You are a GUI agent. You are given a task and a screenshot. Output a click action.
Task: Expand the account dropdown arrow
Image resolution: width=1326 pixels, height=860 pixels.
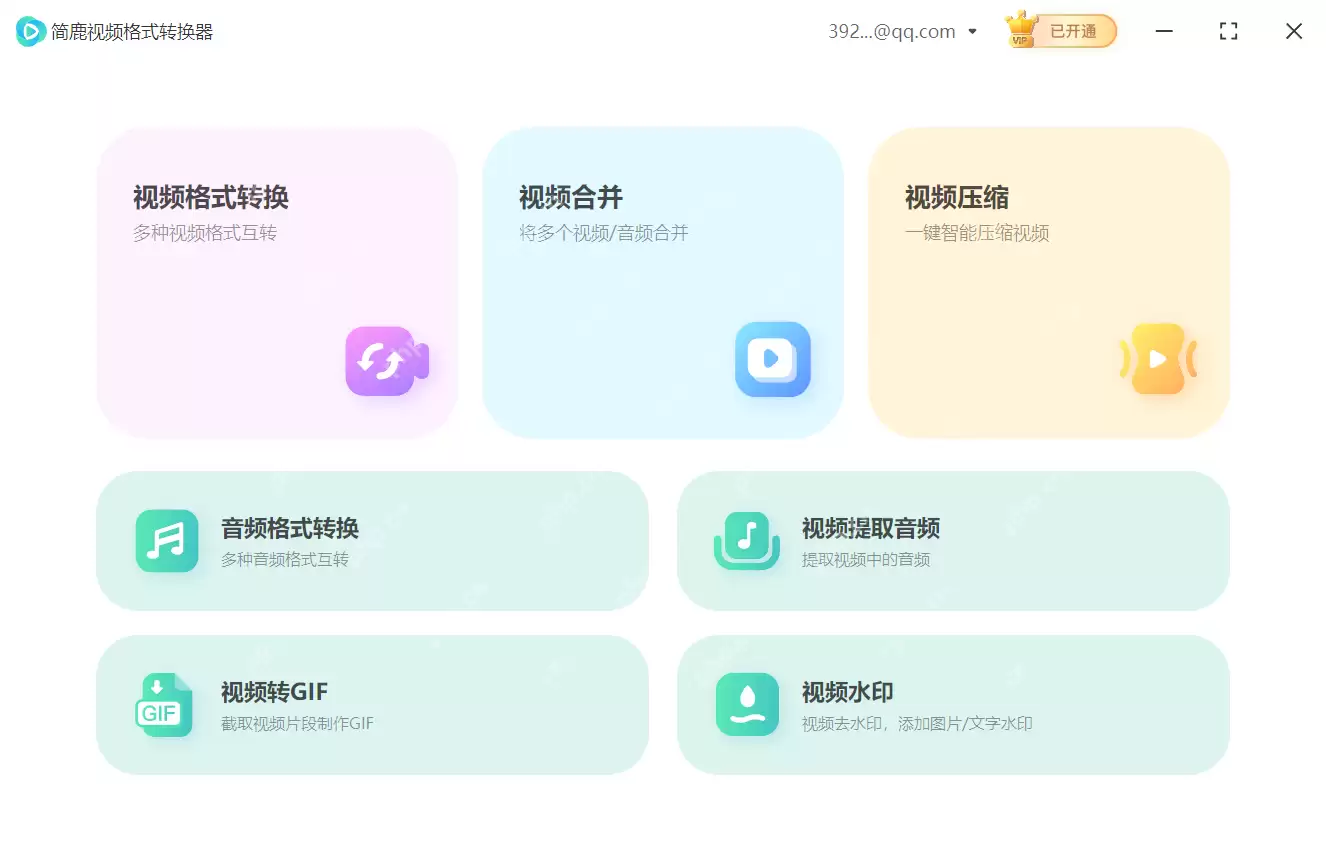click(971, 31)
